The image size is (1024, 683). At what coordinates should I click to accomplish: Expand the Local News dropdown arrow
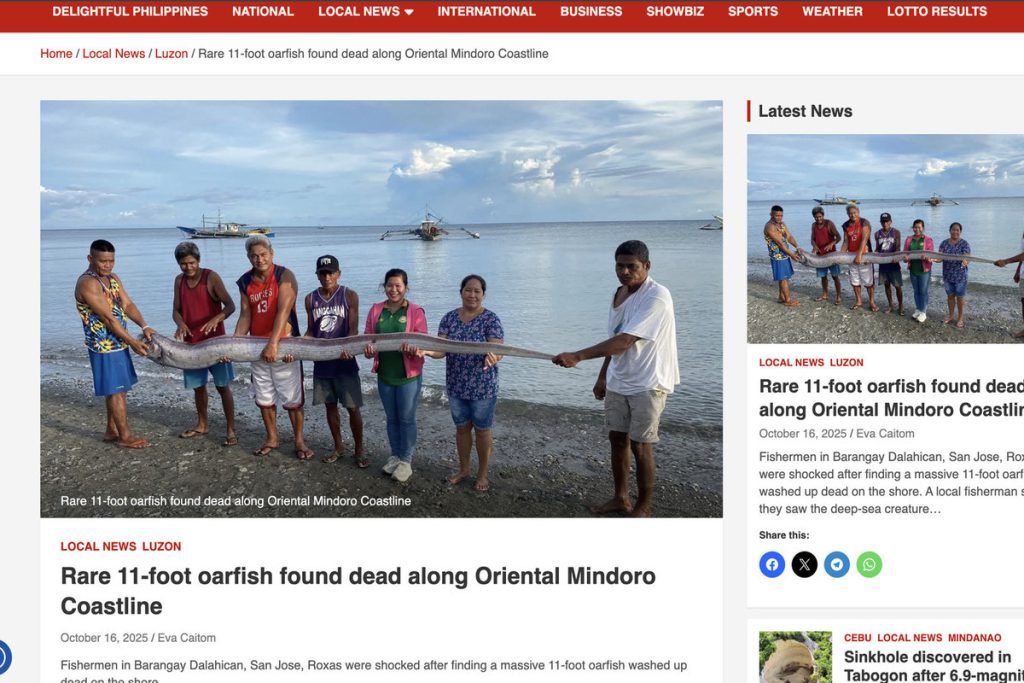tap(409, 12)
